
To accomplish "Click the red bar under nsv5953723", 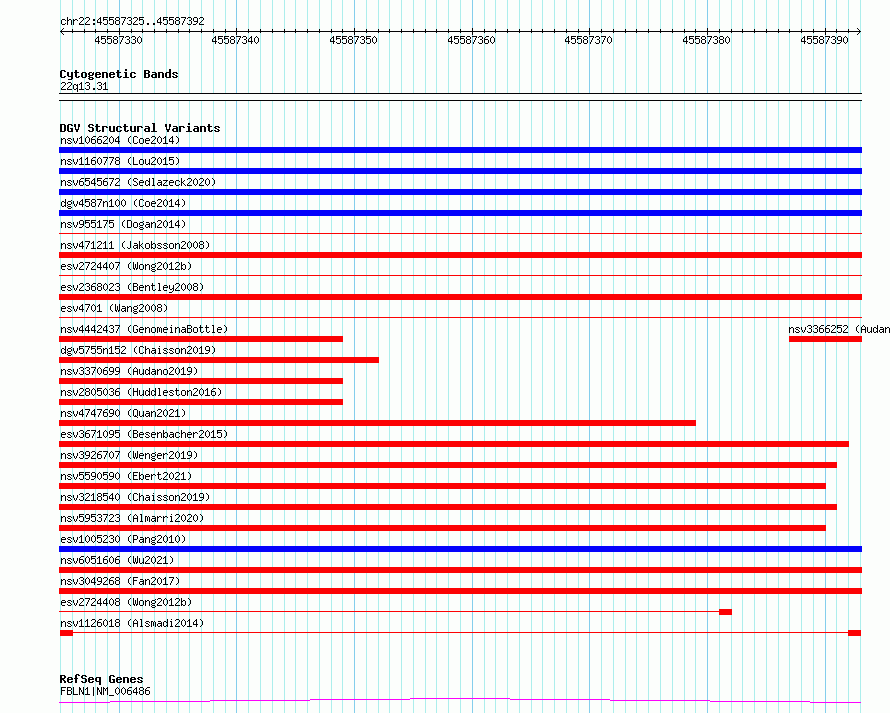I will point(442,528).
